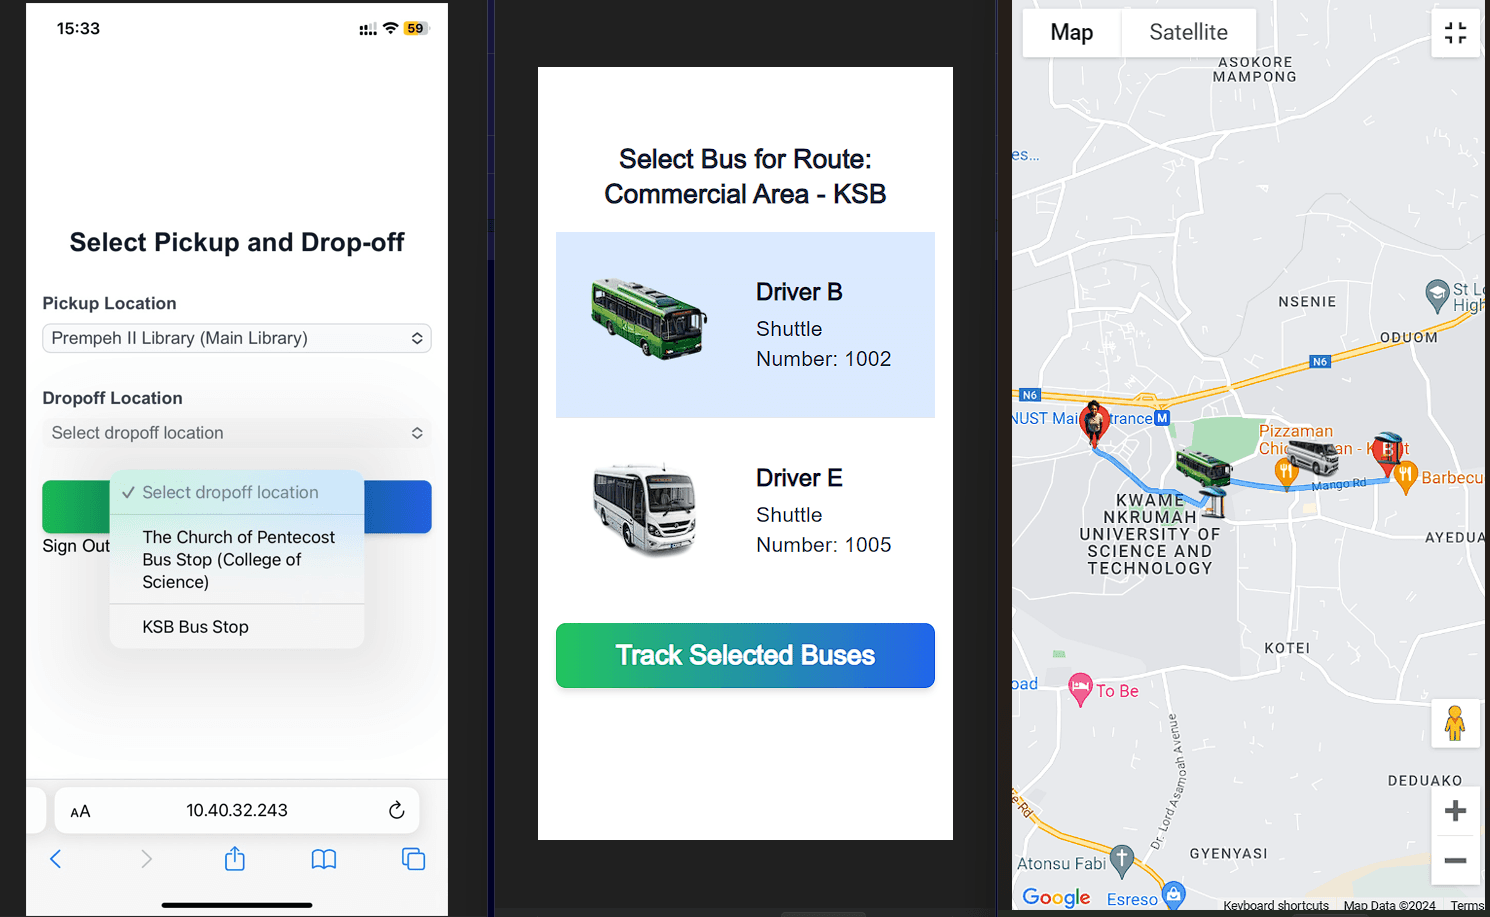
Task: Zoom in on the map
Action: [x=1456, y=811]
